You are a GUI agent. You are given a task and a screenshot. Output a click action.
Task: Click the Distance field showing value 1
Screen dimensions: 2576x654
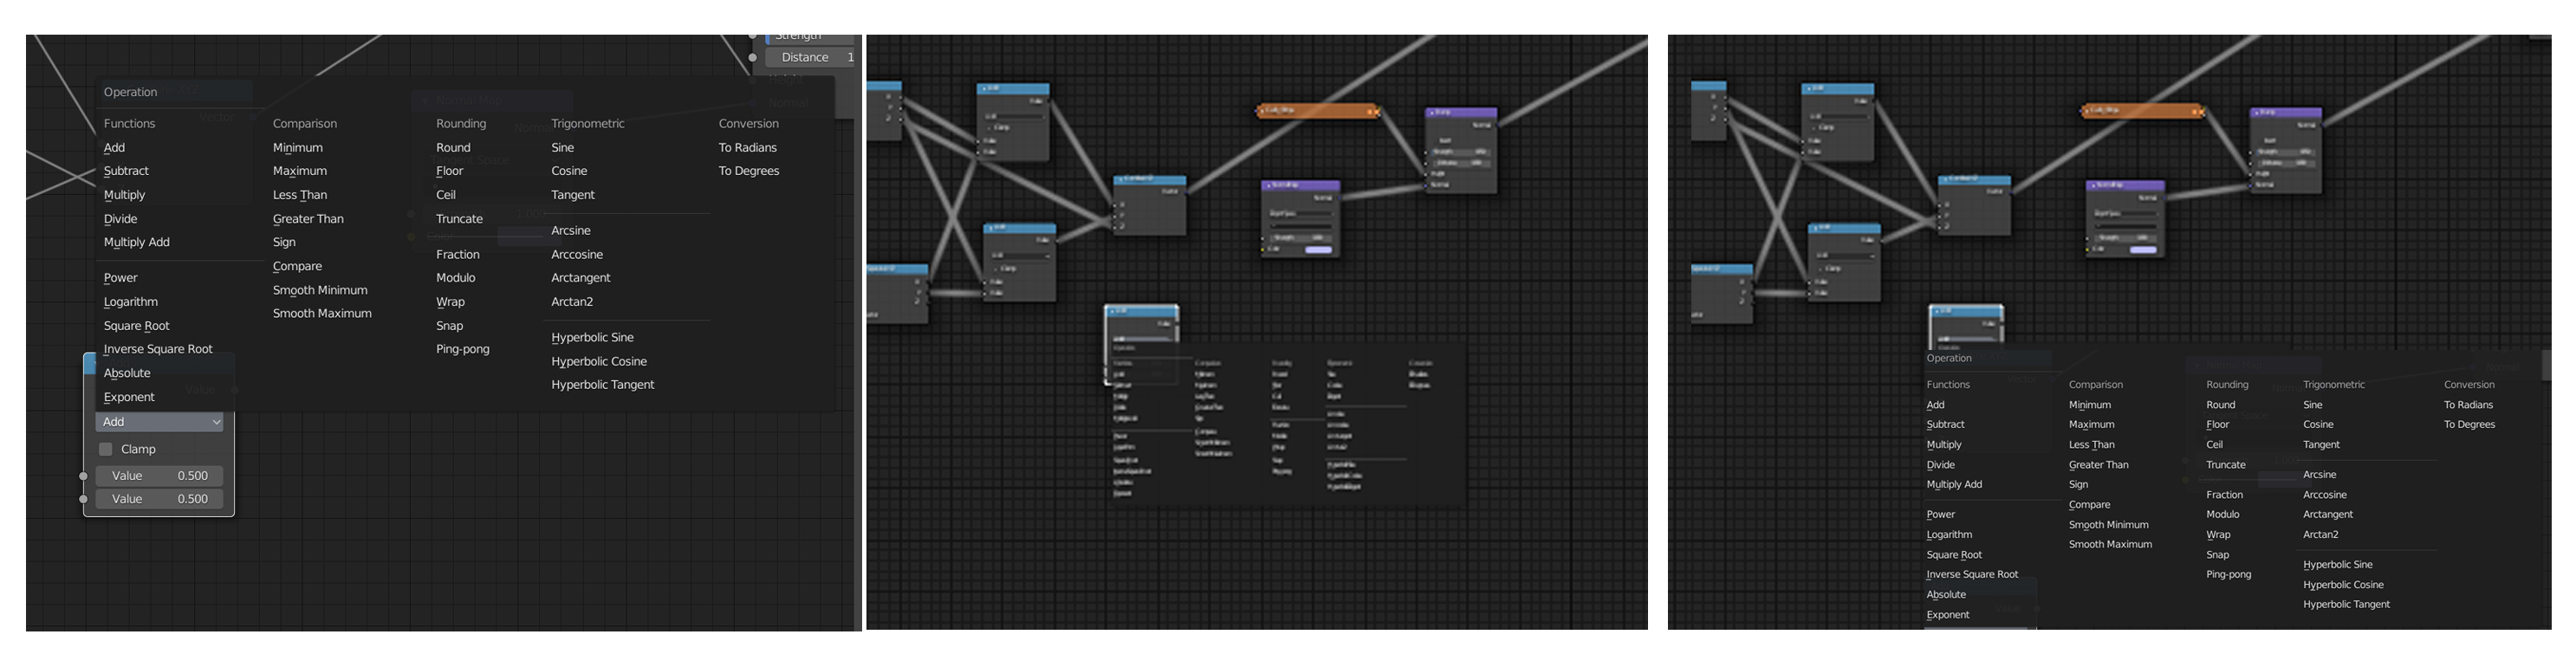[811, 57]
